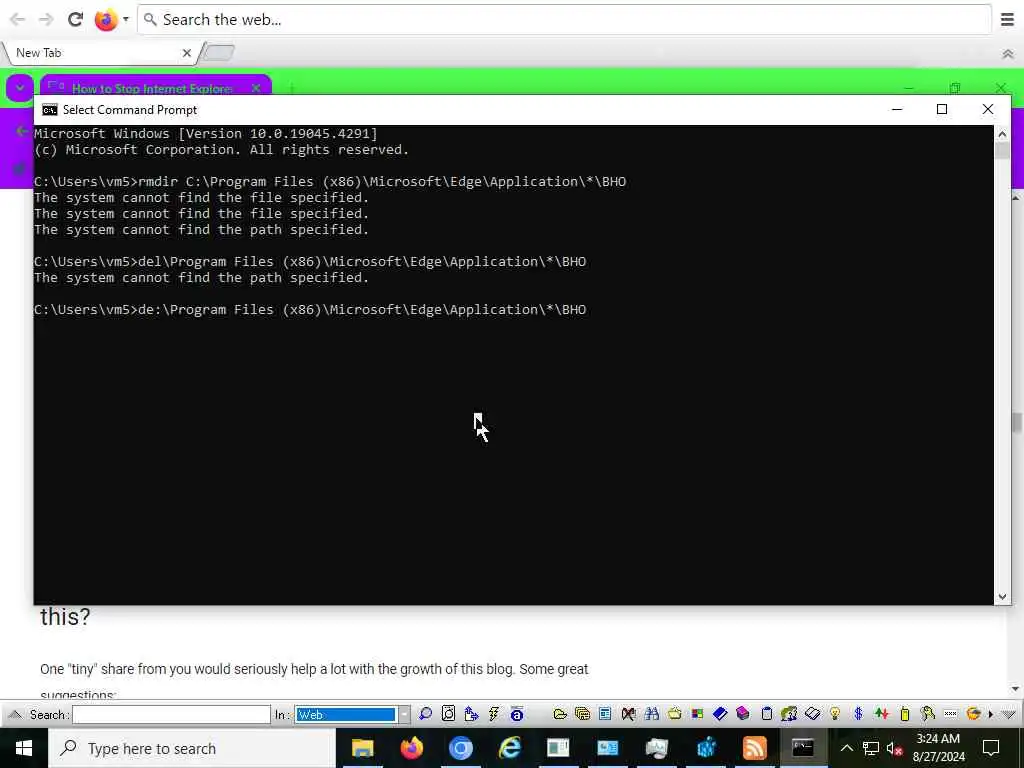The image size is (1024, 768).
Task: Close the 'How to Stop Internet Explorer' tab
Action: (x=256, y=88)
